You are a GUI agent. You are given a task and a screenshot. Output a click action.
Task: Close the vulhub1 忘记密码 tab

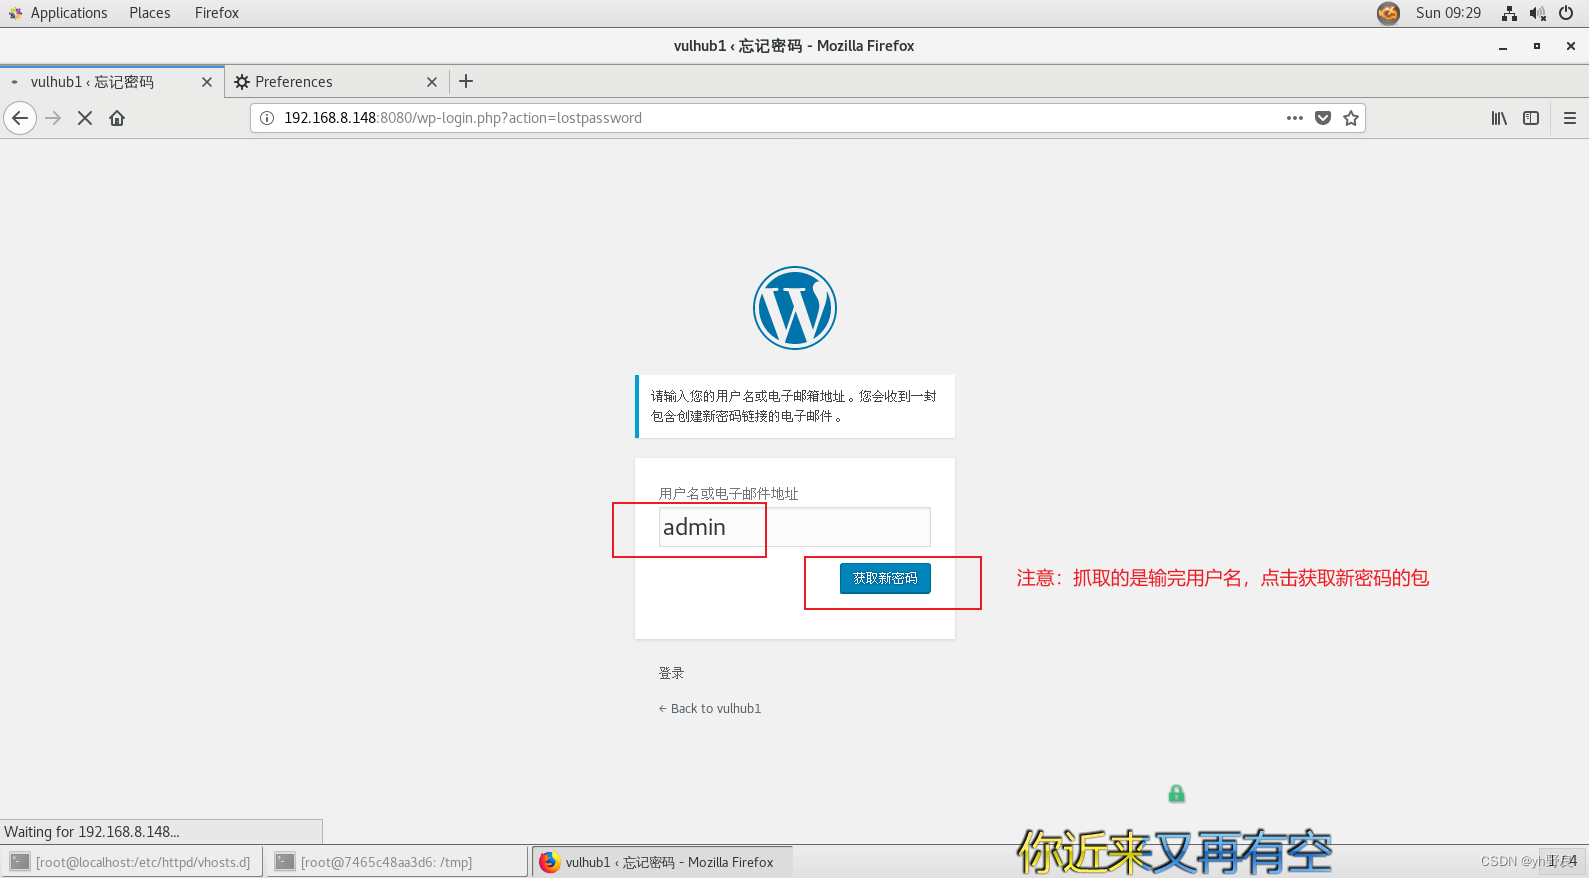[207, 82]
